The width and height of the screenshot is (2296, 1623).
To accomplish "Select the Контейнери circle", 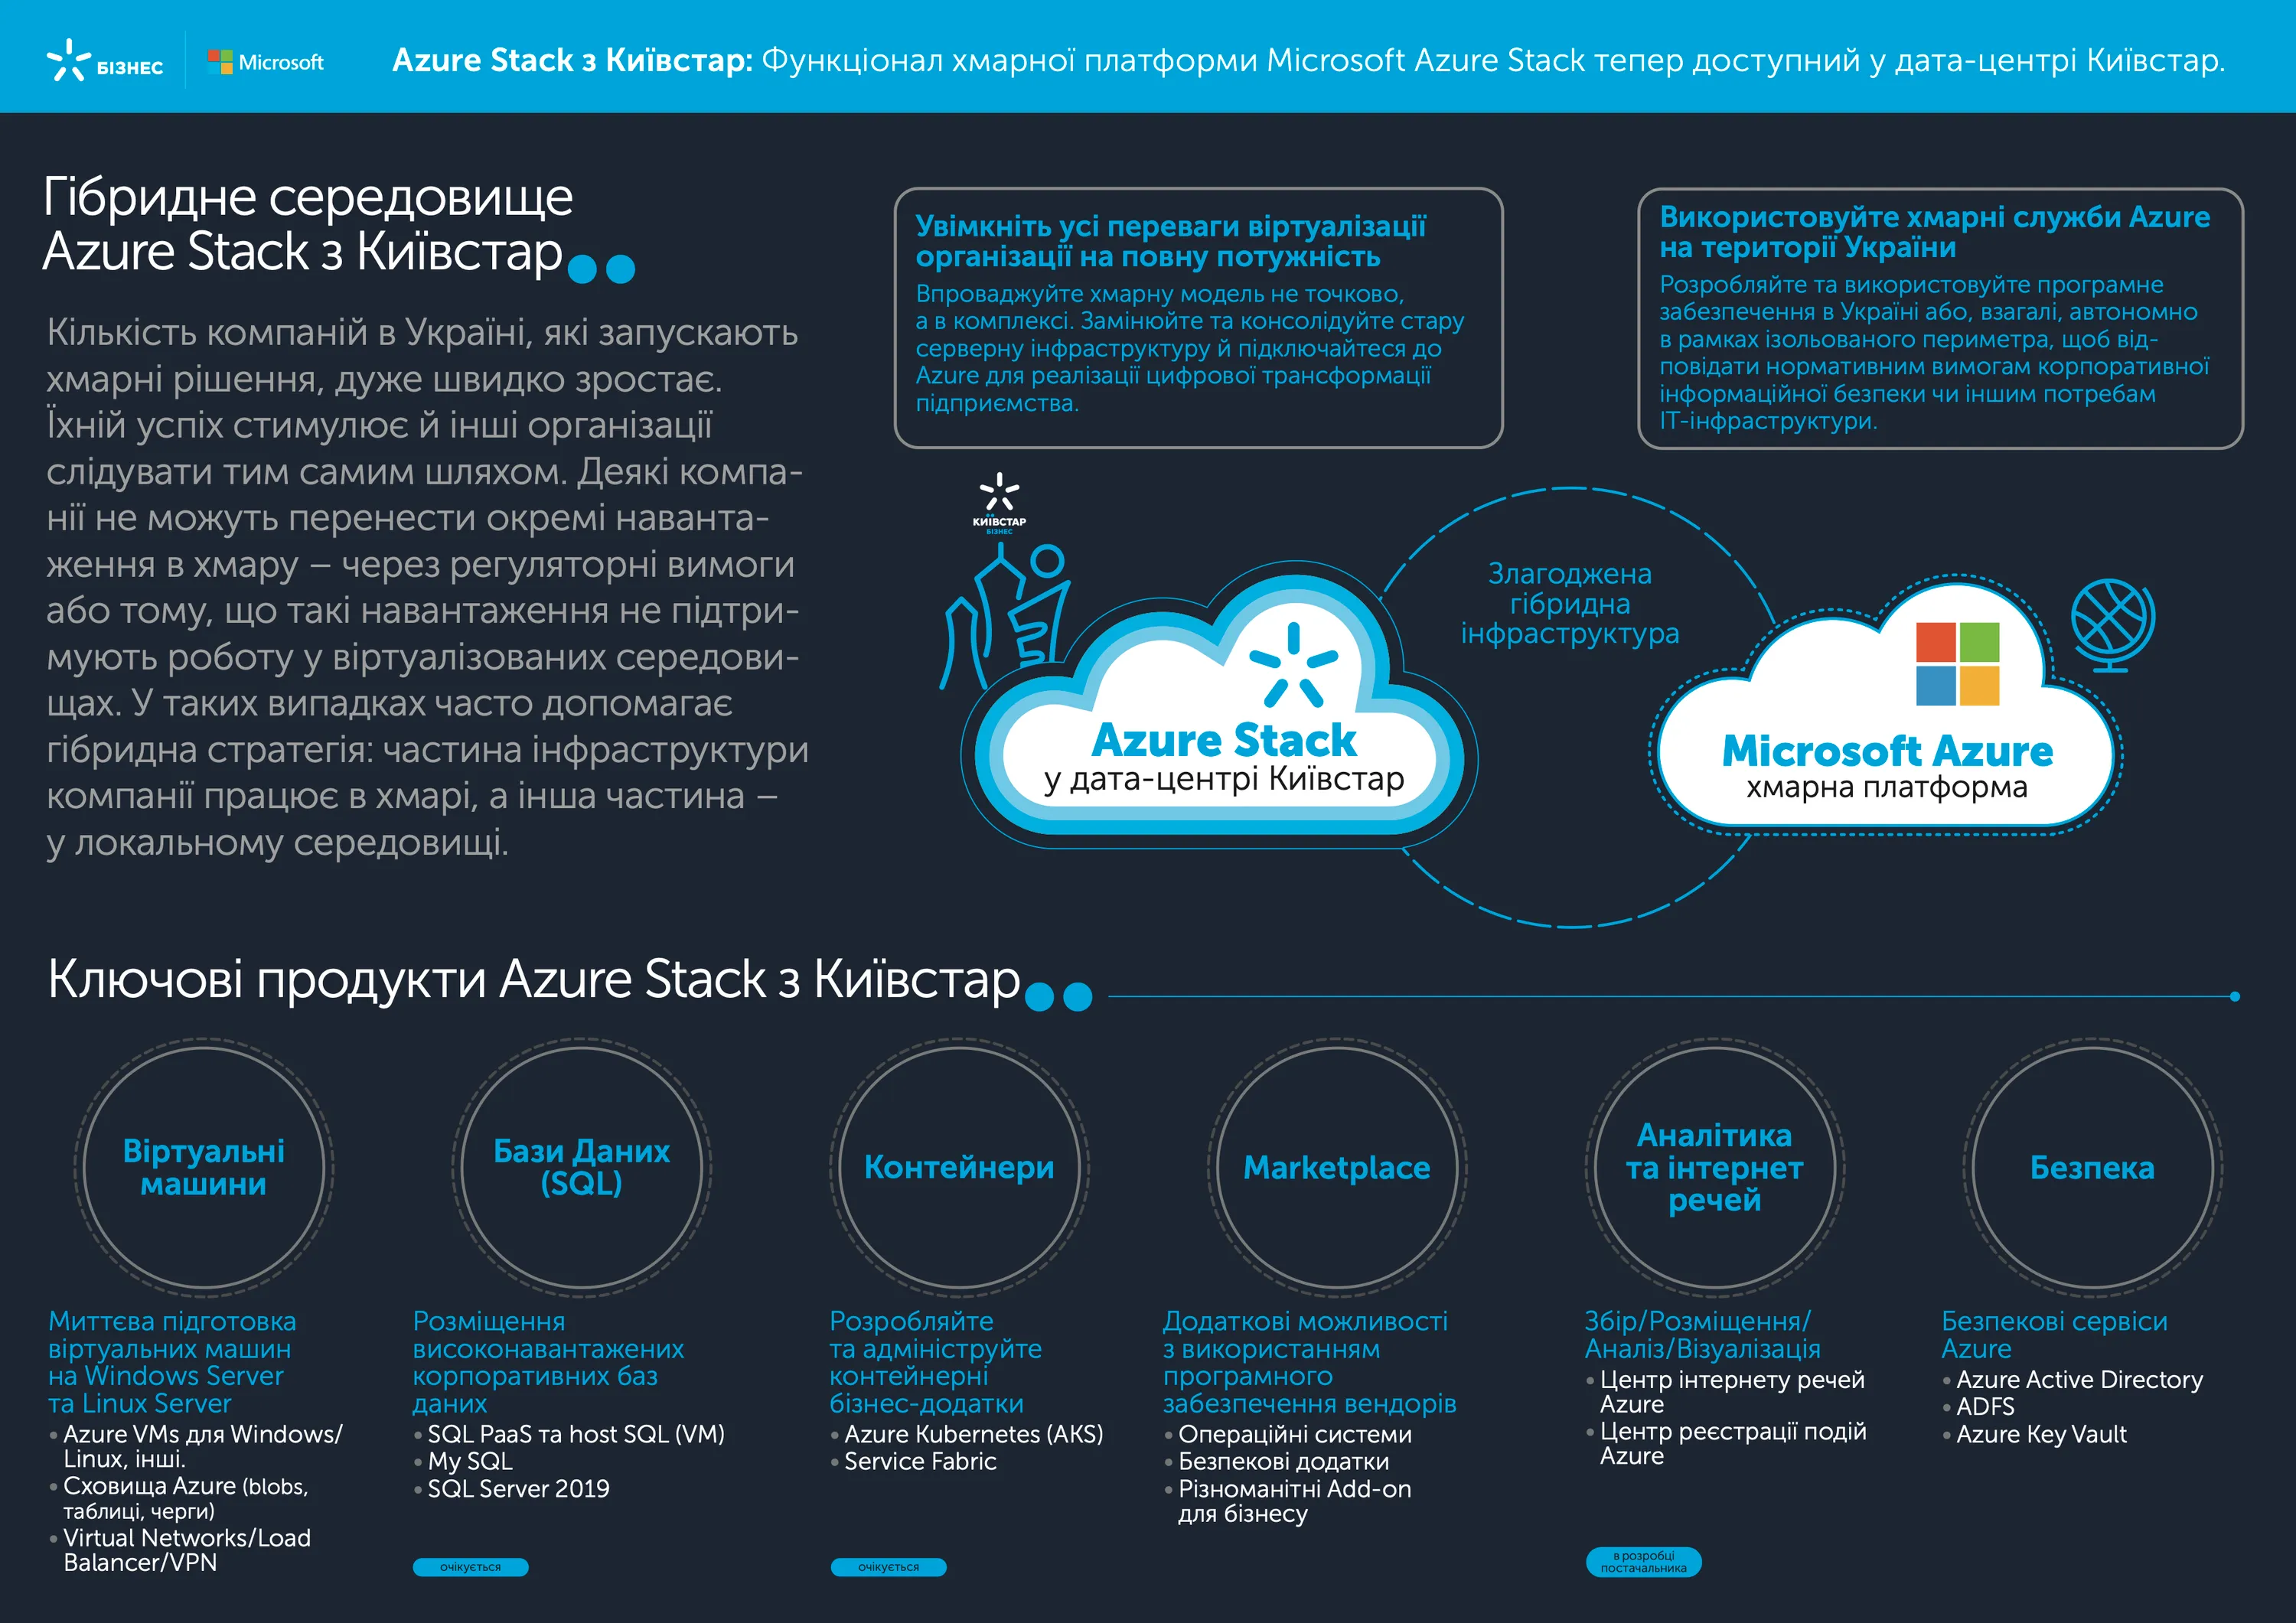I will point(959,1167).
